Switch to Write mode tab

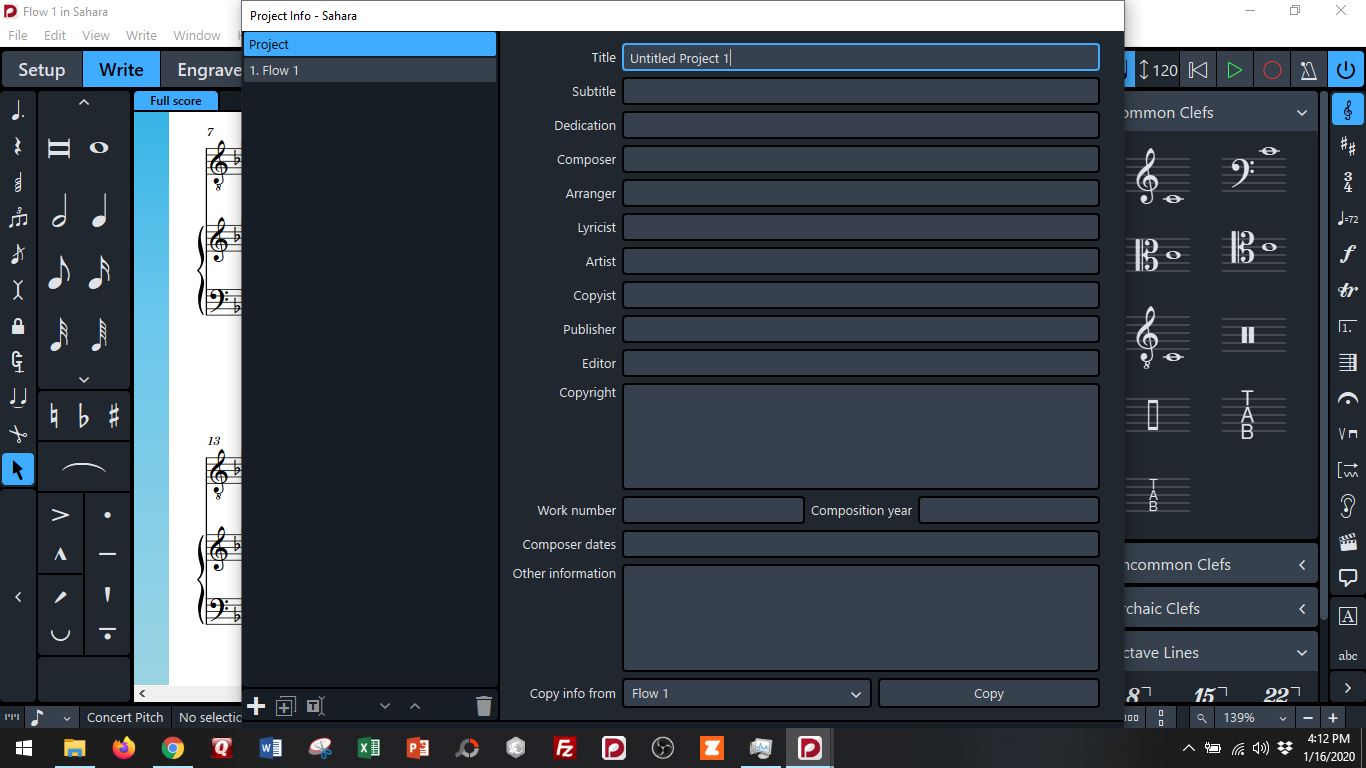(121, 70)
